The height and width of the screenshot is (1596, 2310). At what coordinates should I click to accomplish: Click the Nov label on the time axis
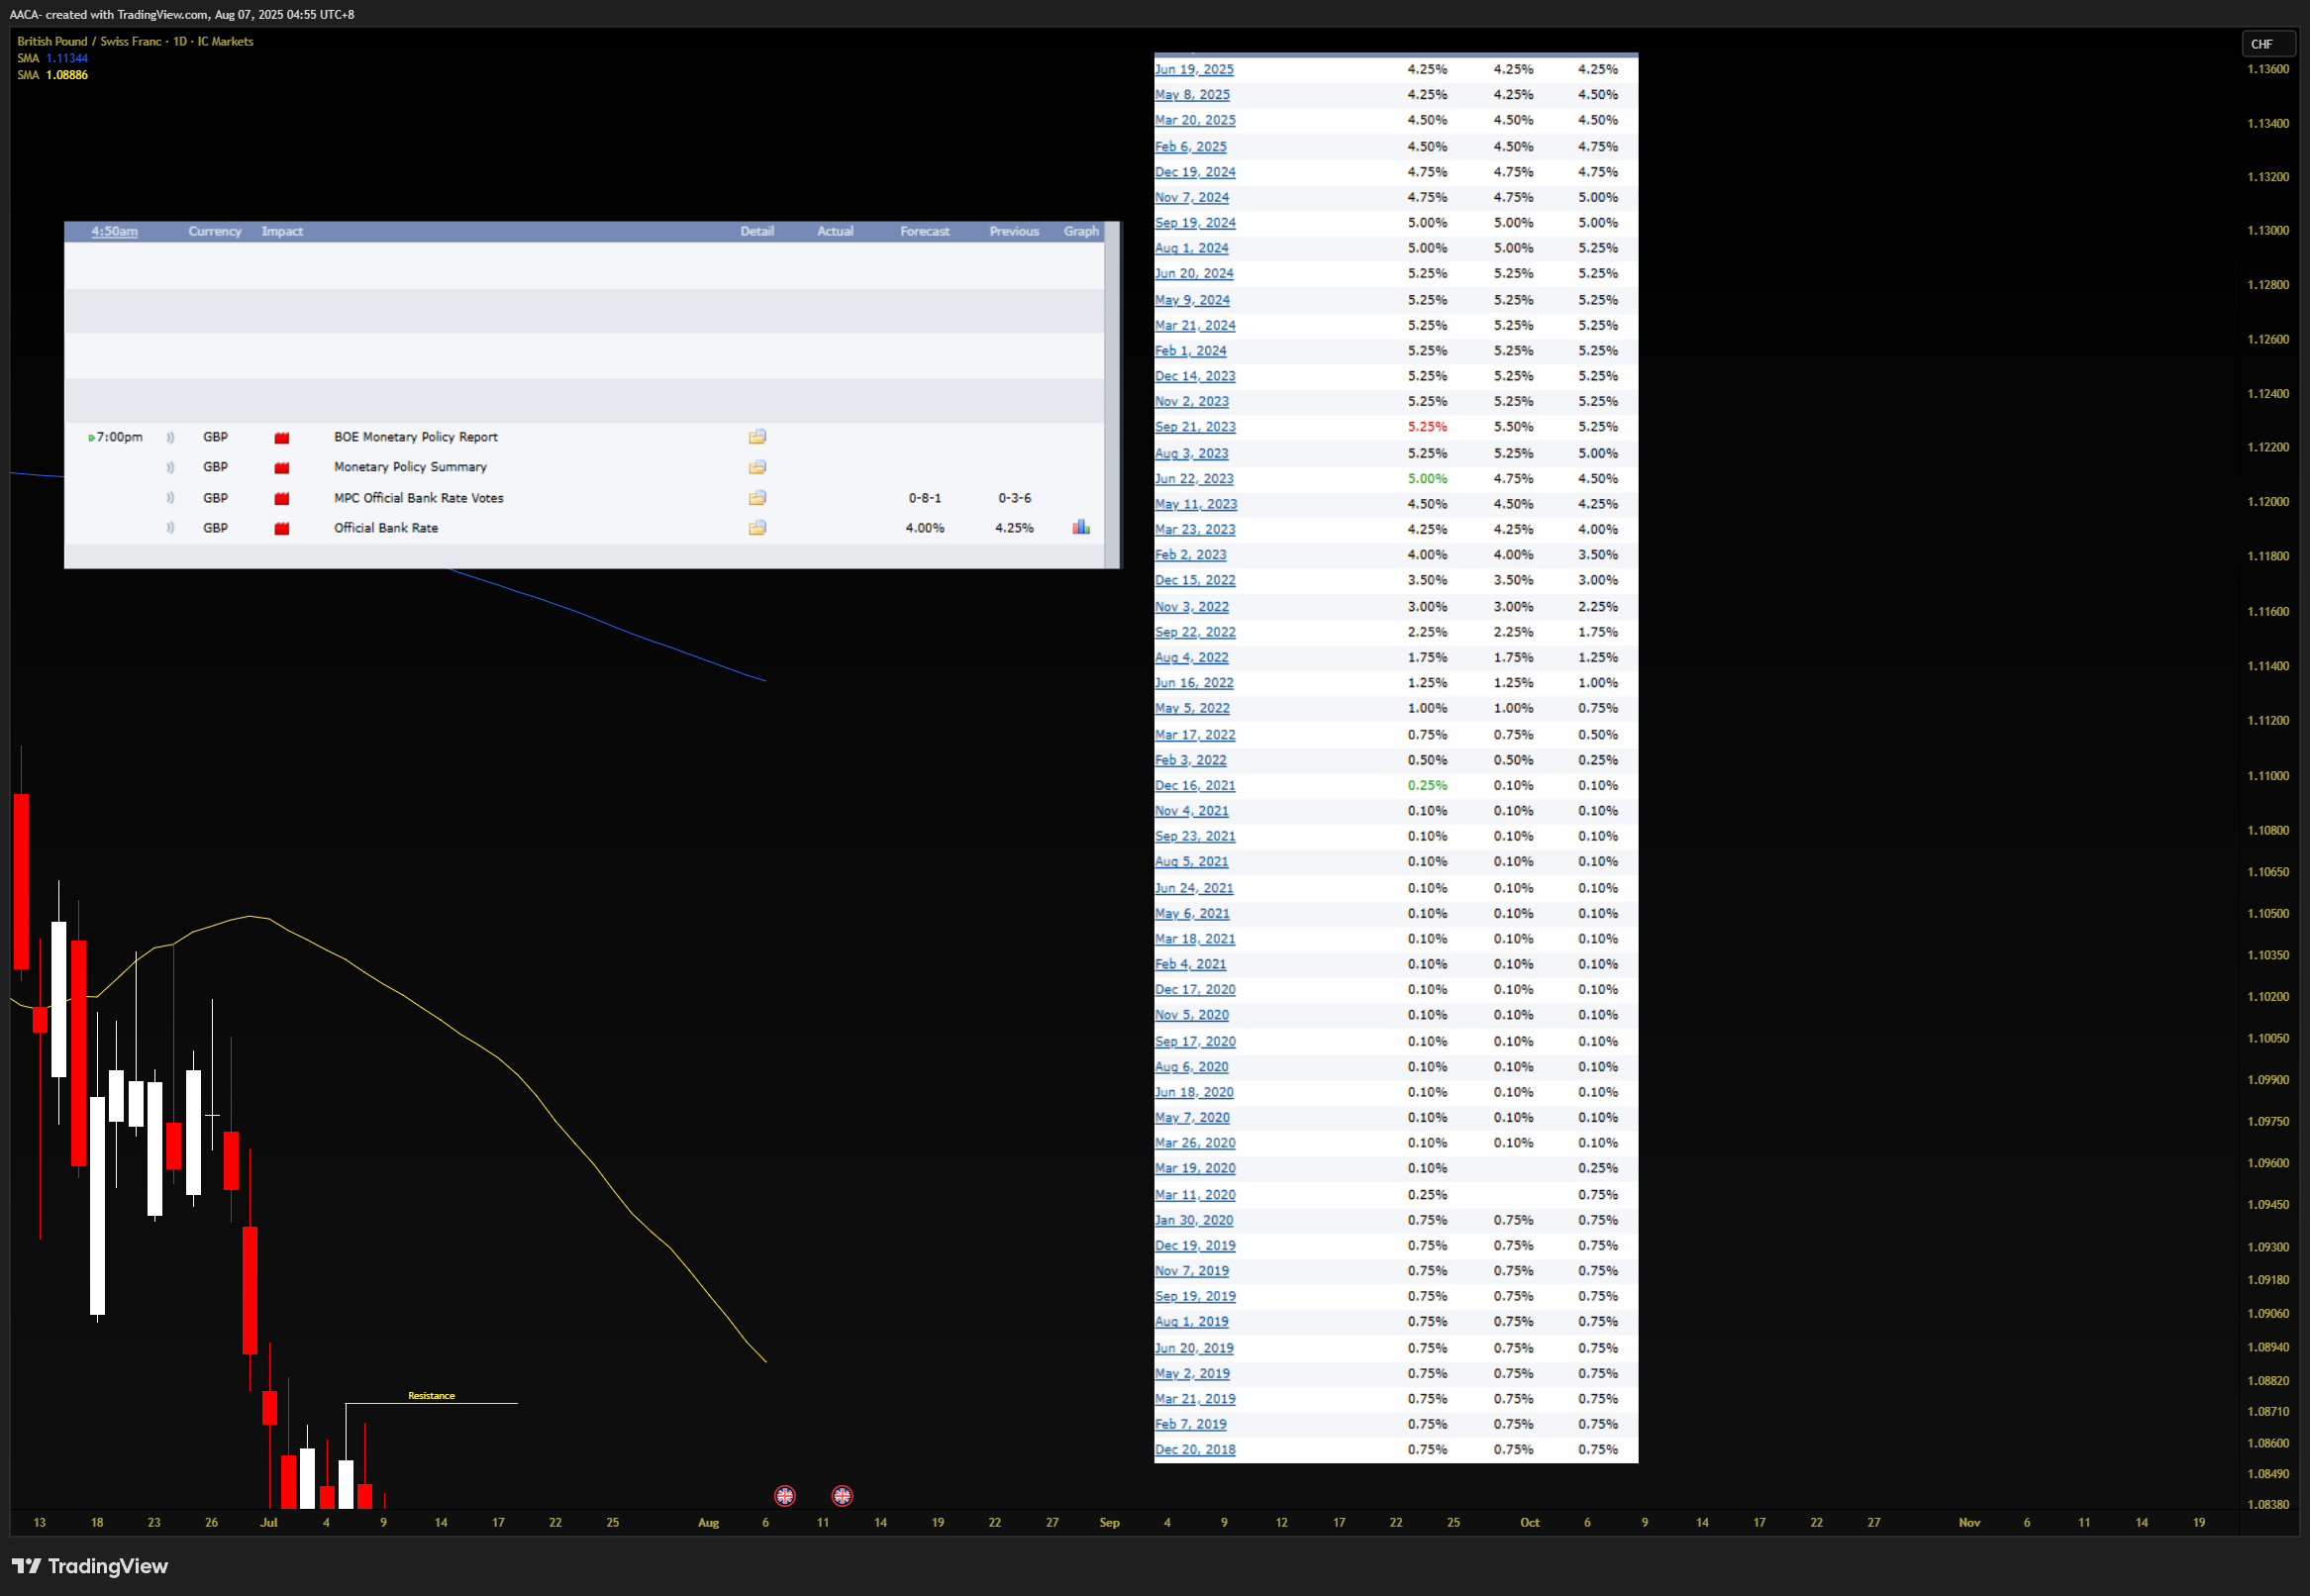[x=1969, y=1523]
